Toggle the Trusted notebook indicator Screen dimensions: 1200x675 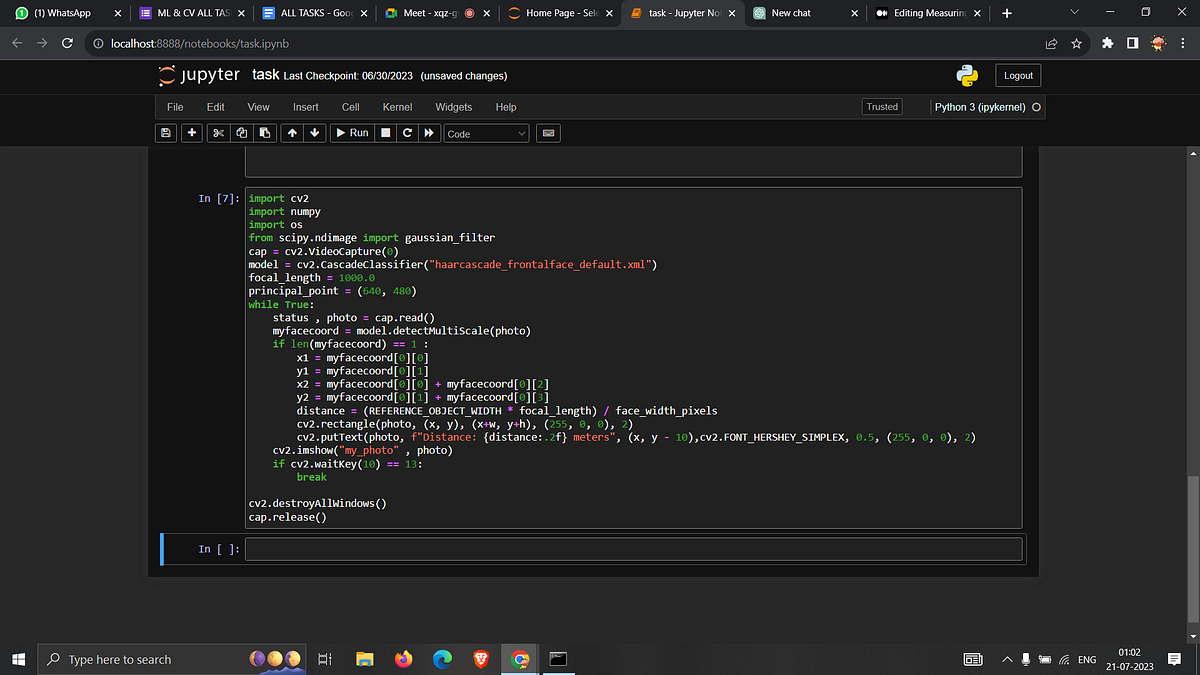(882, 107)
